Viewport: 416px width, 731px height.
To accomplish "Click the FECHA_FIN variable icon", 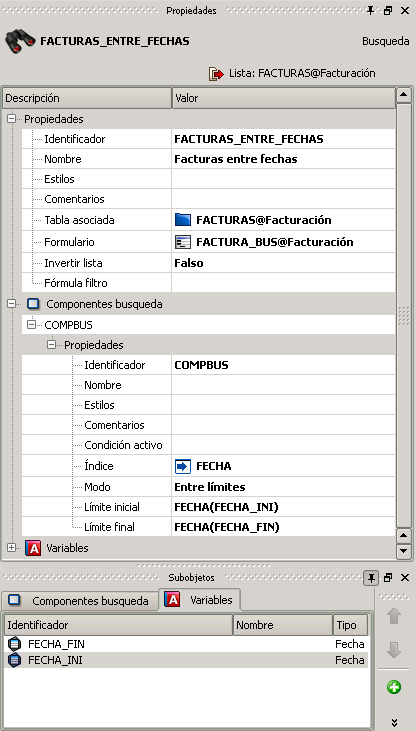I will click(x=15, y=644).
